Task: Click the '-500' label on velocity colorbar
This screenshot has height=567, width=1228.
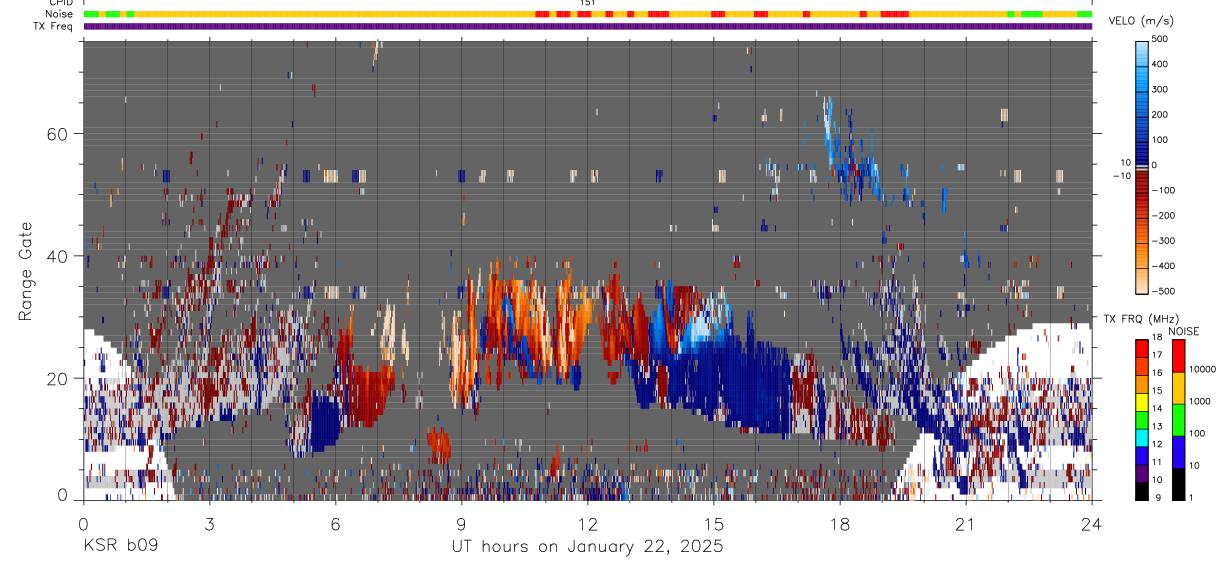Action: click(x=1161, y=291)
